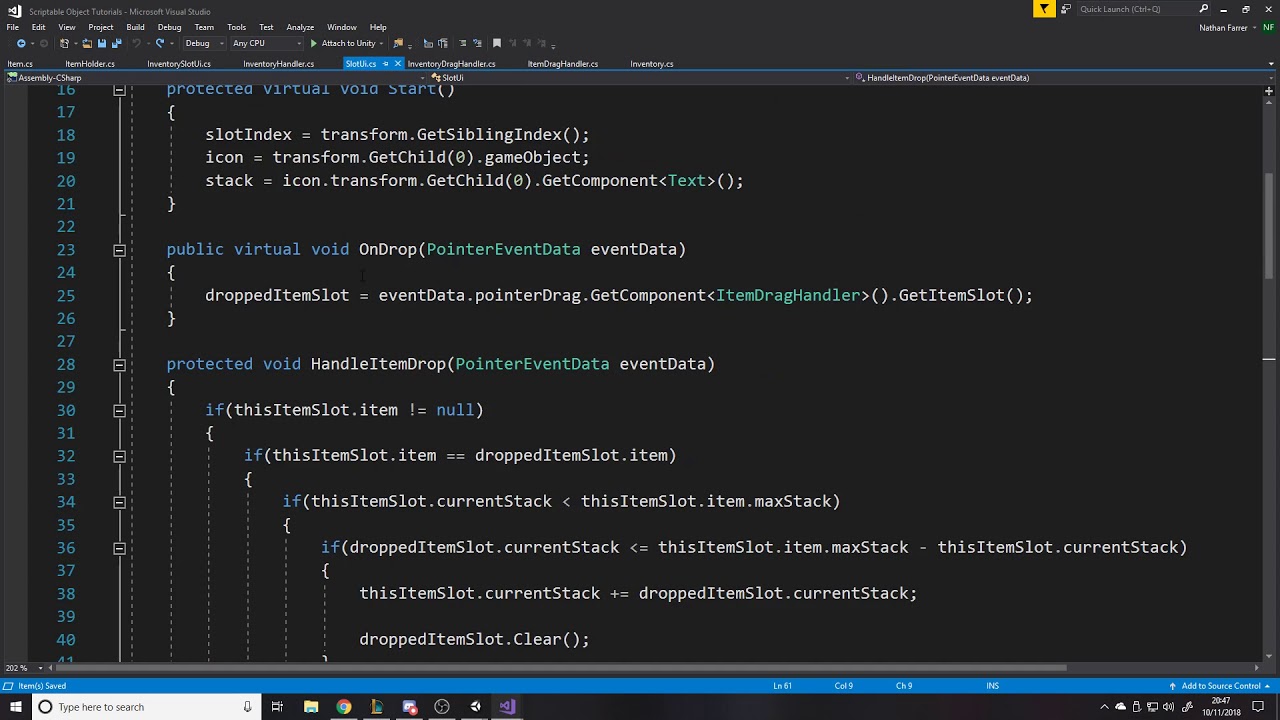The height and width of the screenshot is (720, 1280).
Task: Click the Uncomment selected lines icon
Action: point(477,43)
